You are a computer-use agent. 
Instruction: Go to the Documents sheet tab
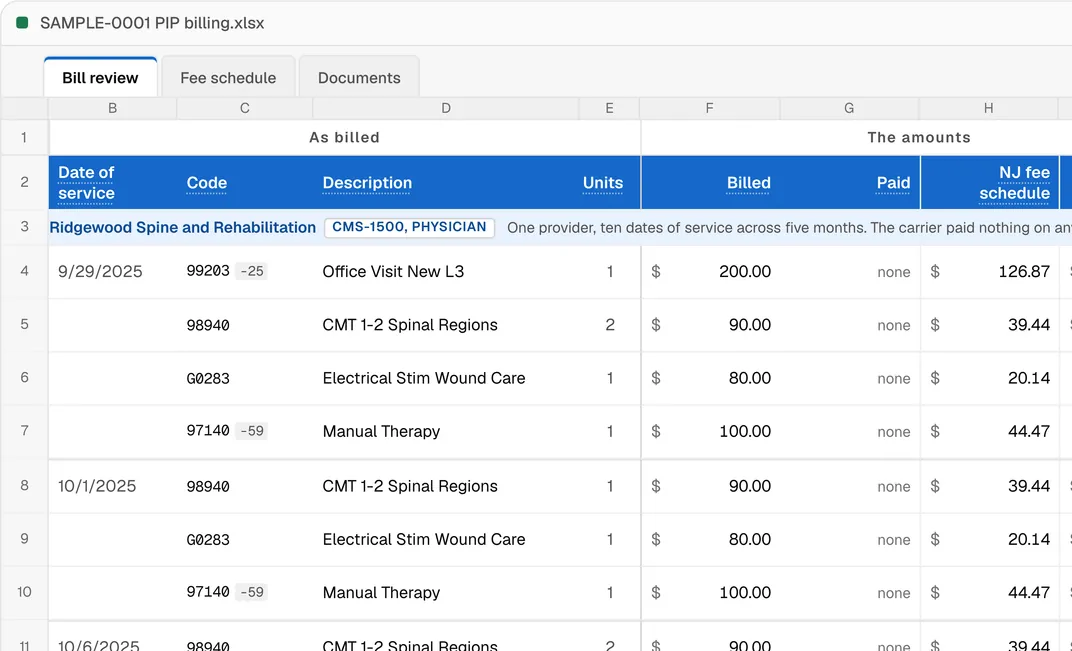coord(359,77)
